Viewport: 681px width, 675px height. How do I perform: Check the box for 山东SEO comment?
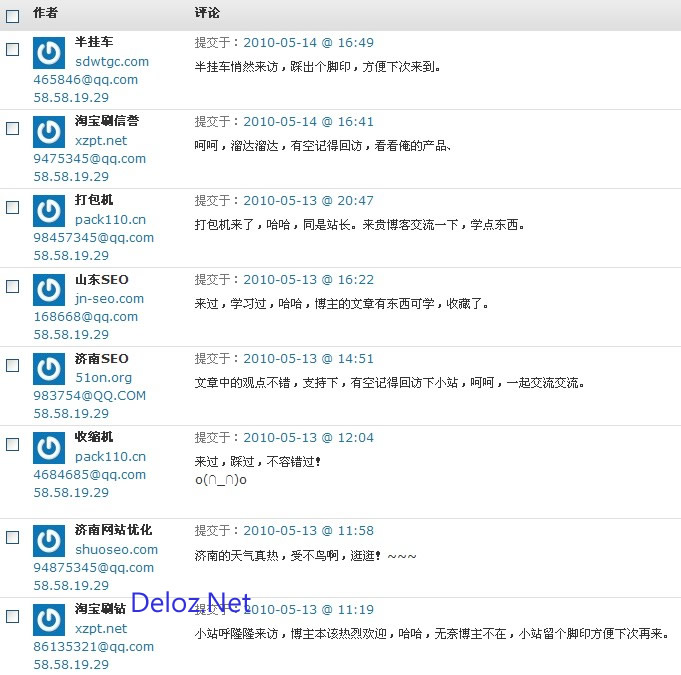pos(13,287)
